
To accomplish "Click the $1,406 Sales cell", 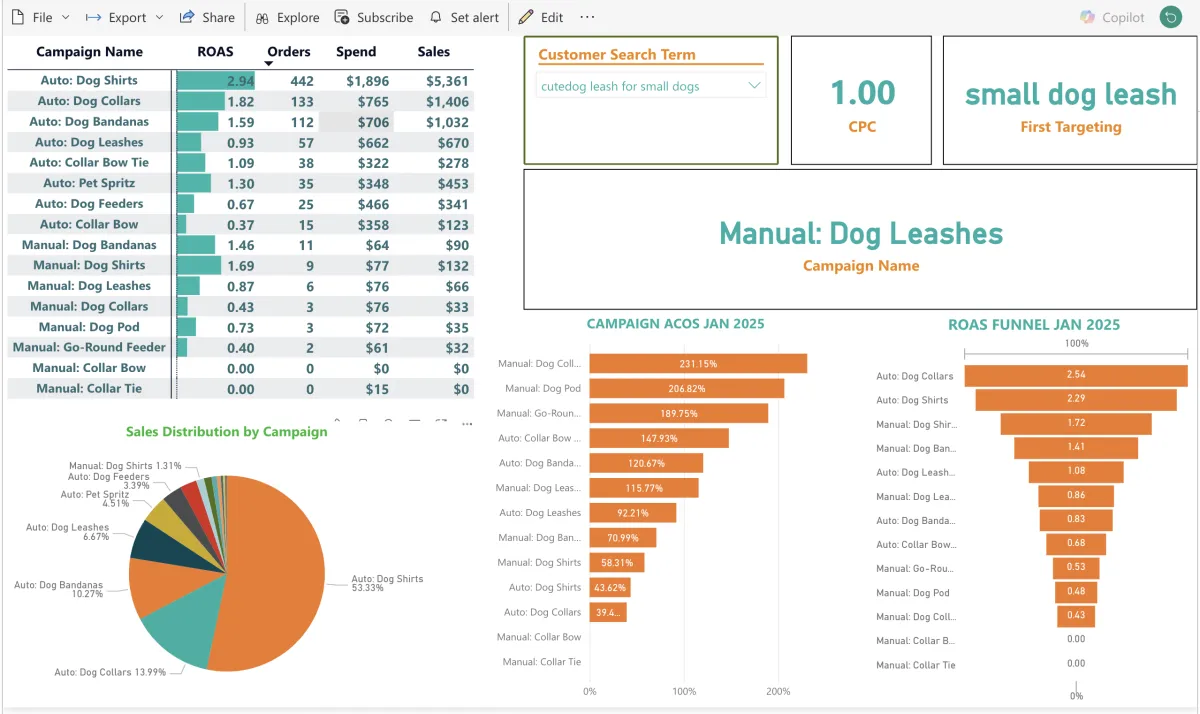I will [x=446, y=101].
